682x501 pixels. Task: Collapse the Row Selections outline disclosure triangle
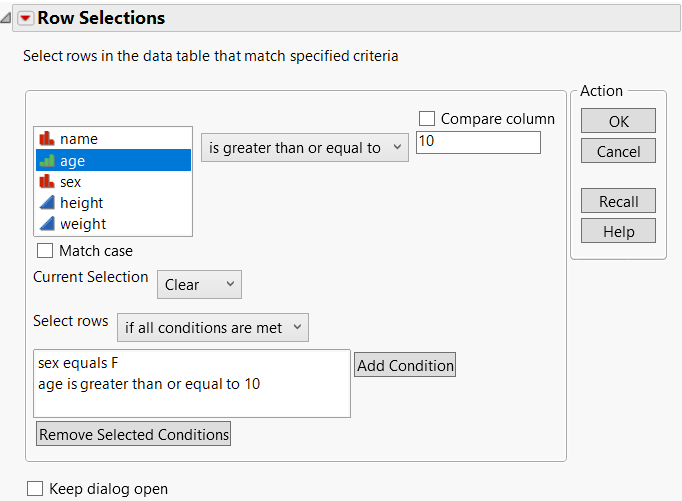8,18
